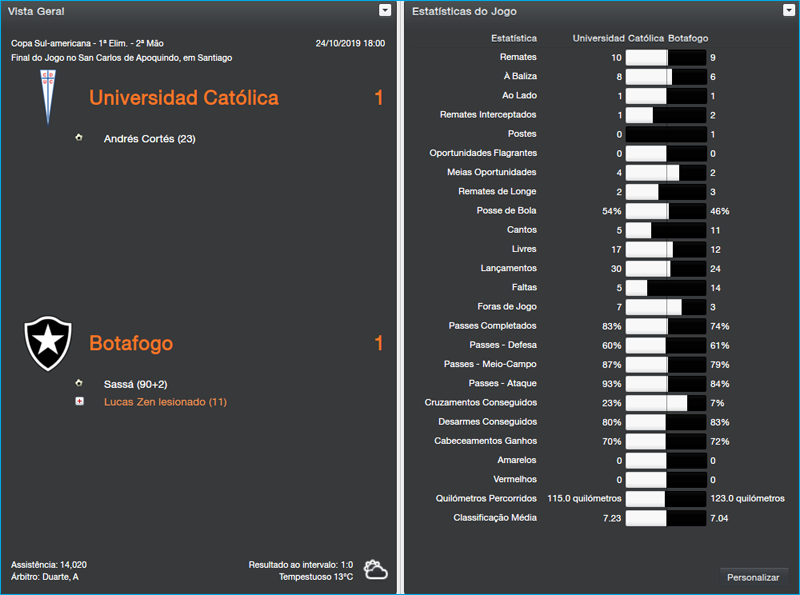Click the Posse de Bola comparison bar
Screen dimensions: 800x595
[x=665, y=211]
